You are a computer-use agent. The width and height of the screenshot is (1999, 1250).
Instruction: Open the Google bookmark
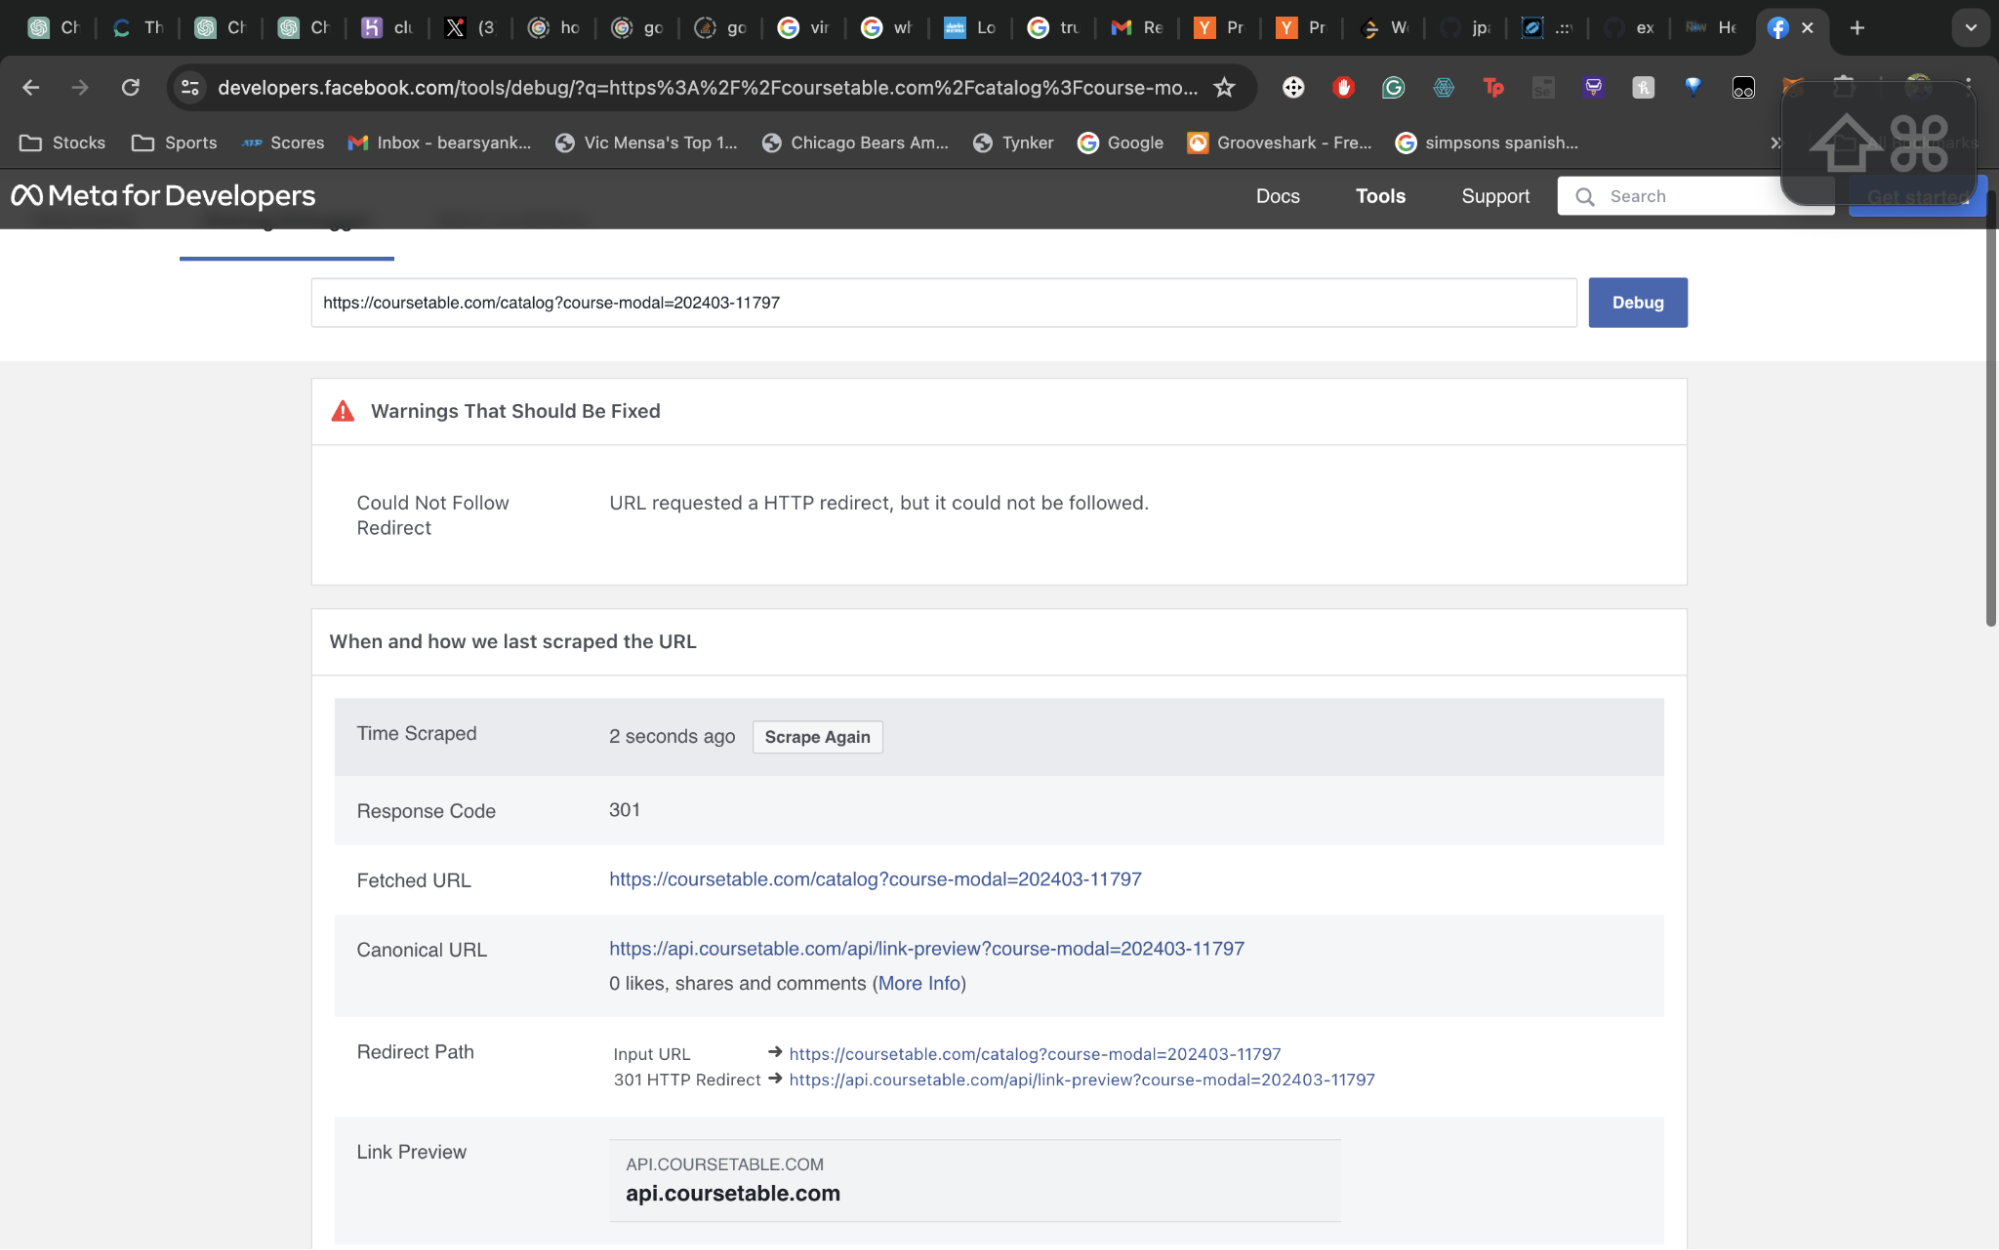click(1120, 143)
